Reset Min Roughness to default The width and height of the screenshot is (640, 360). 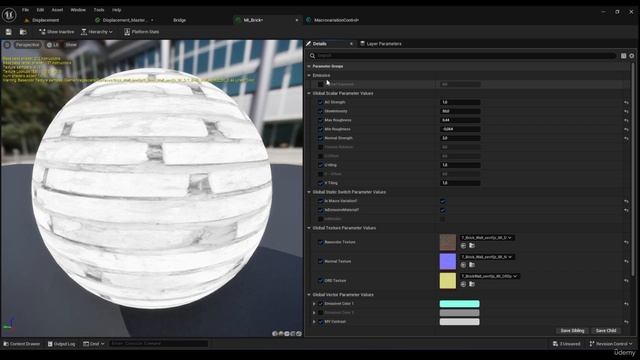point(626,129)
